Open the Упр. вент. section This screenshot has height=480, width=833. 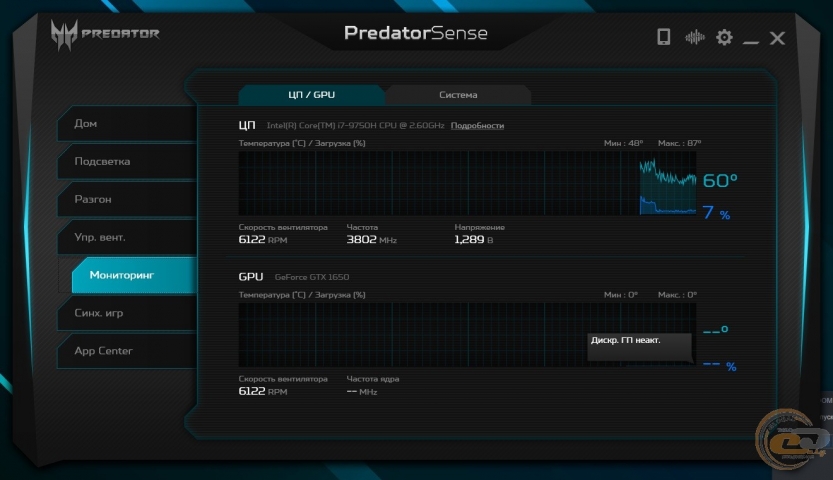pyautogui.click(x=127, y=237)
